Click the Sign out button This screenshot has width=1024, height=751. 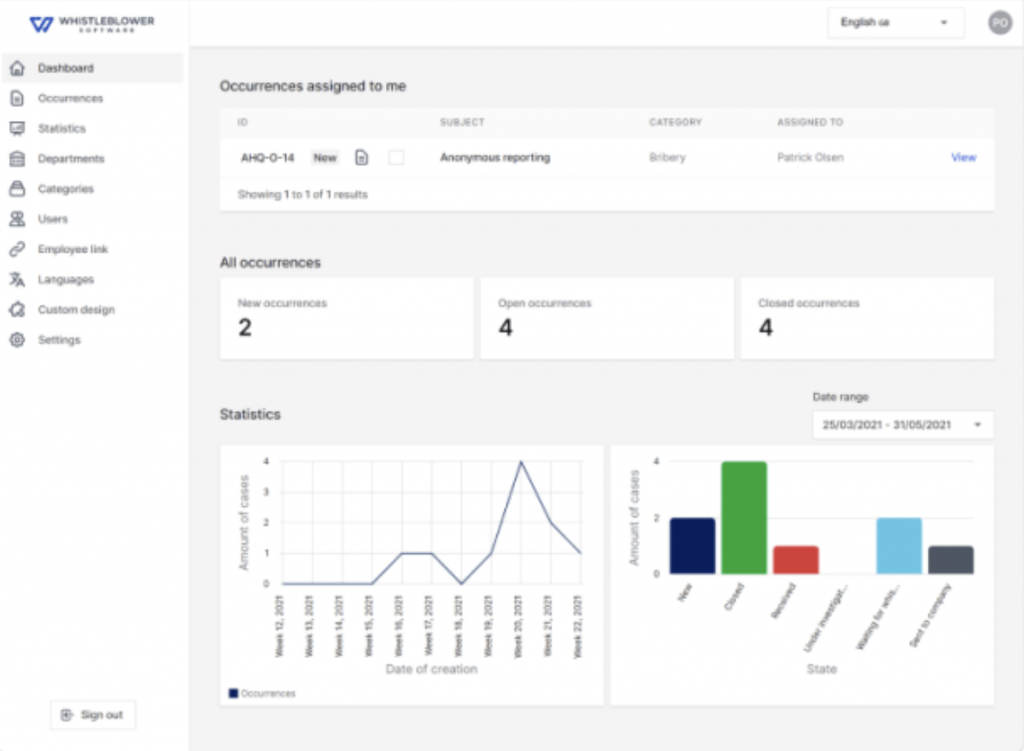(x=92, y=715)
